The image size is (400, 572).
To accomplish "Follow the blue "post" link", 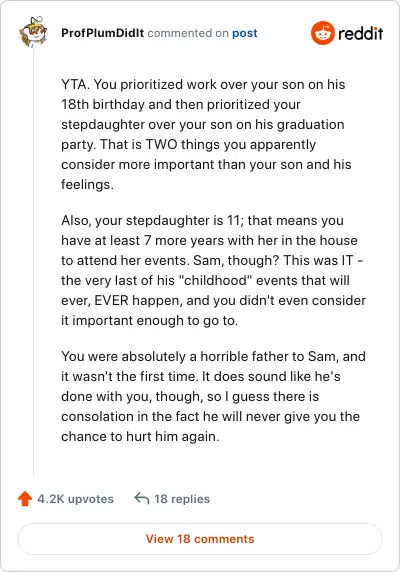I will [245, 33].
